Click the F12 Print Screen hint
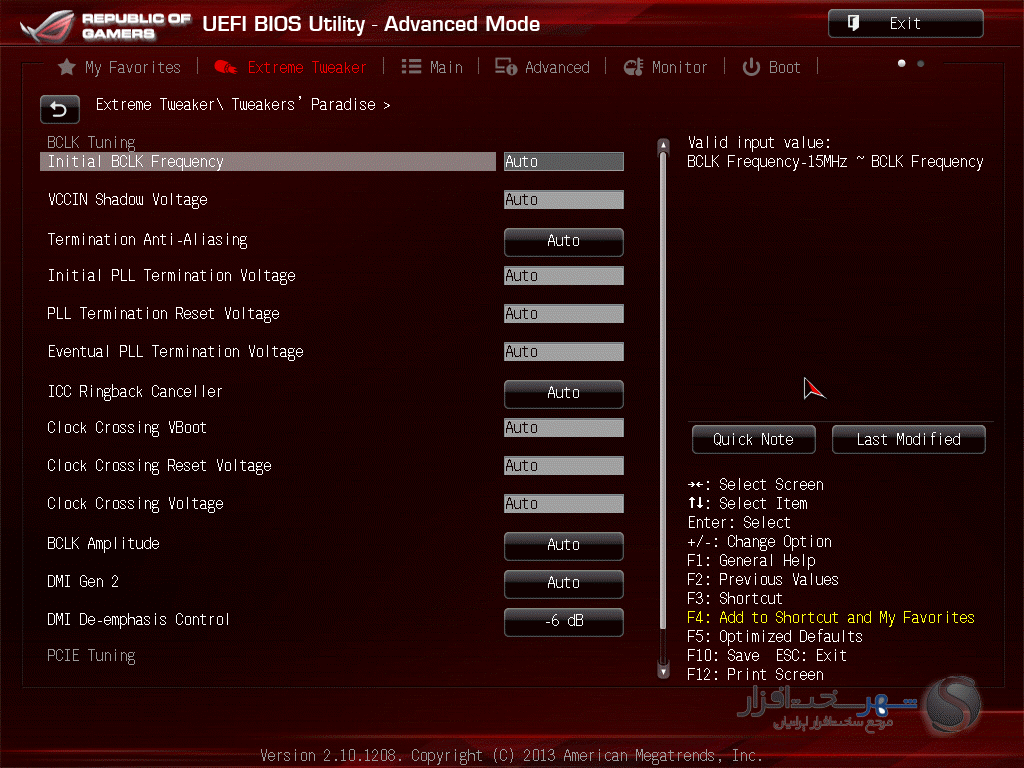 (756, 675)
